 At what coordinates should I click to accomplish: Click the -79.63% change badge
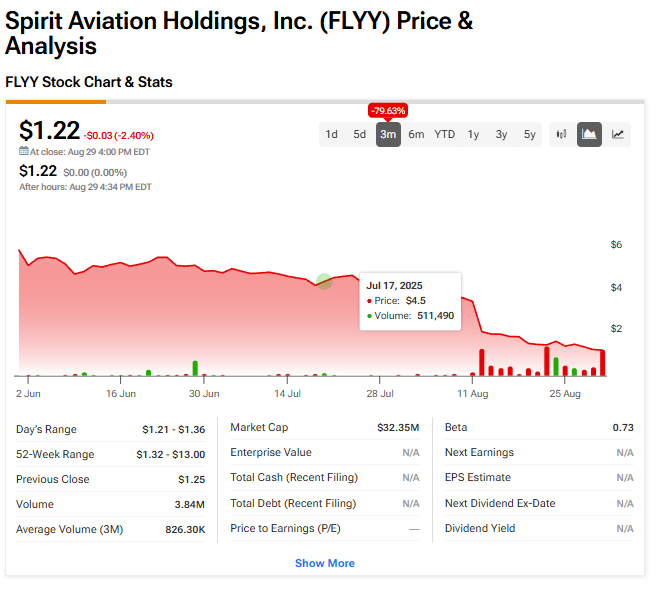(x=388, y=110)
